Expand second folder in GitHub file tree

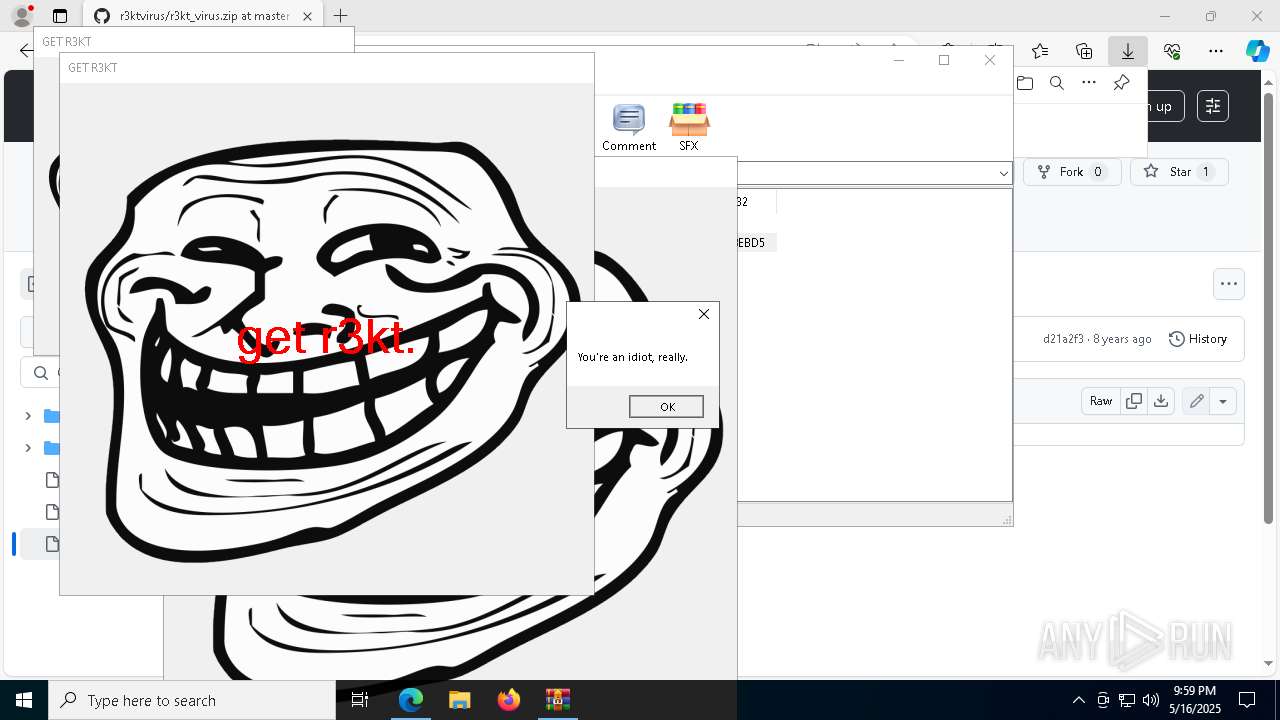pyautogui.click(x=28, y=448)
